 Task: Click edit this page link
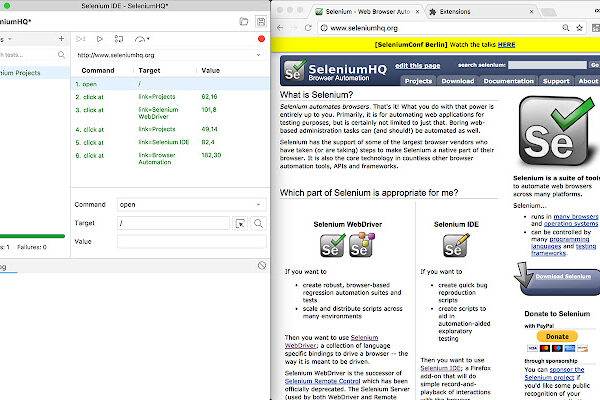tap(417, 66)
